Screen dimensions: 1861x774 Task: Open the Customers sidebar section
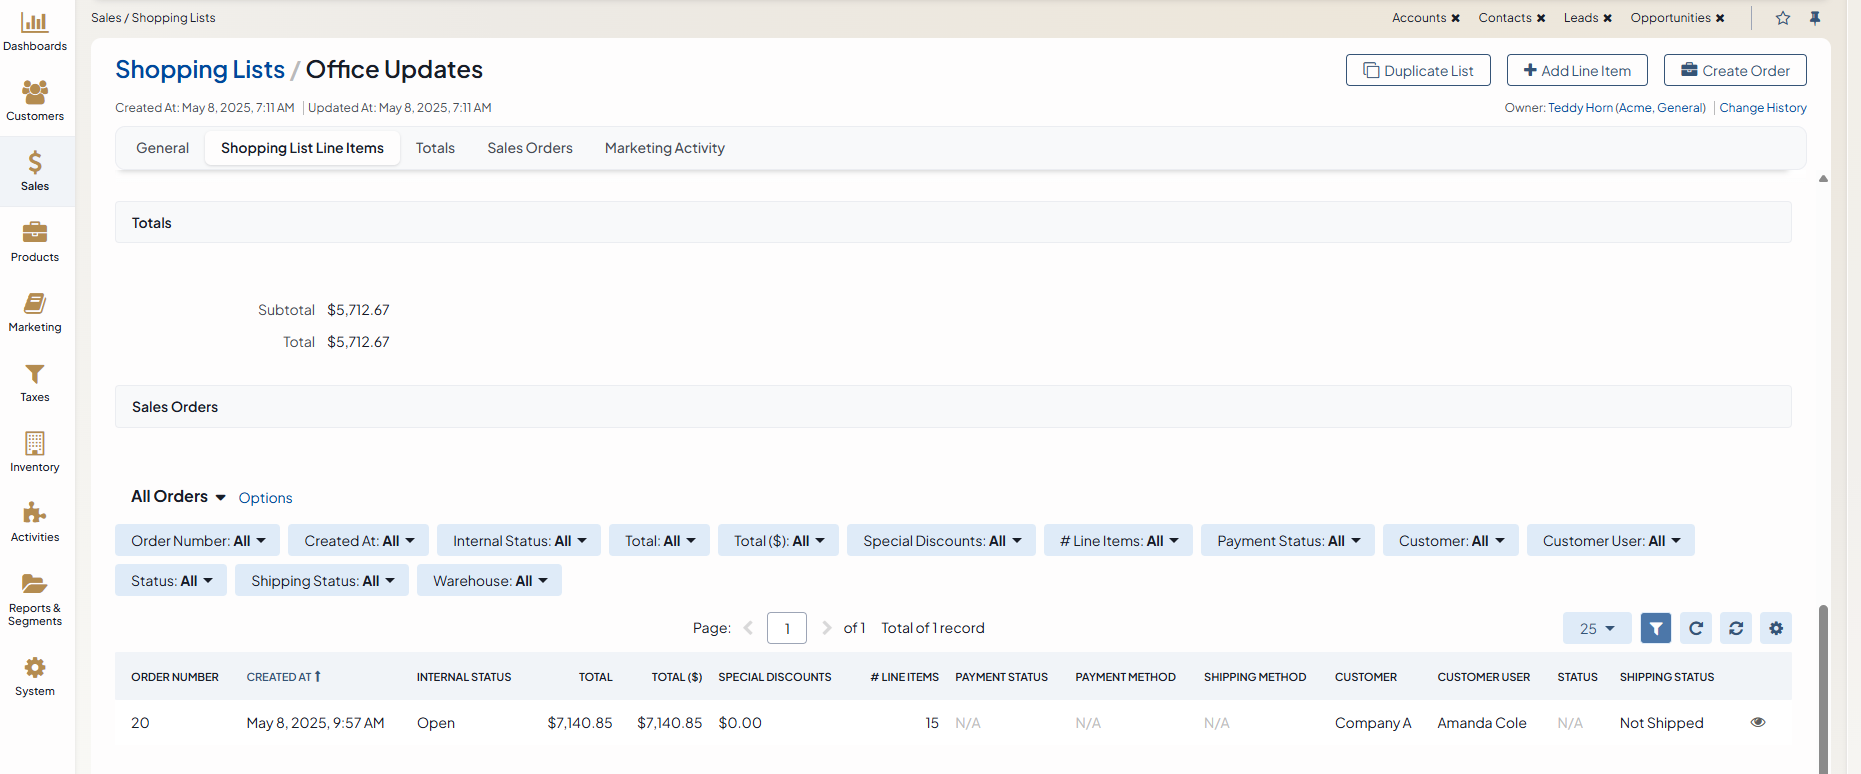tap(35, 93)
